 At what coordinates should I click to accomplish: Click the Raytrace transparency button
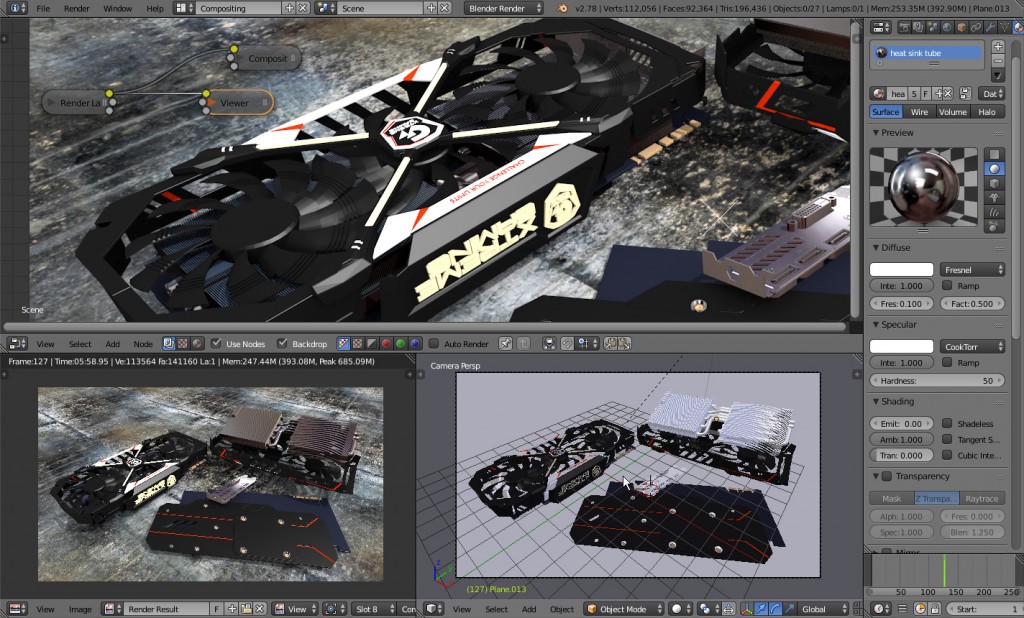tap(982, 498)
